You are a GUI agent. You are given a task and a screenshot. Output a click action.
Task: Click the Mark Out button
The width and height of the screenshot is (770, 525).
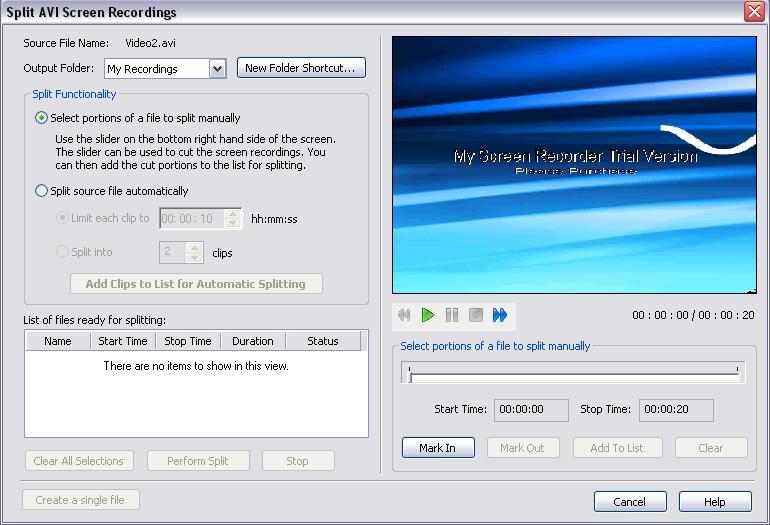click(522, 447)
